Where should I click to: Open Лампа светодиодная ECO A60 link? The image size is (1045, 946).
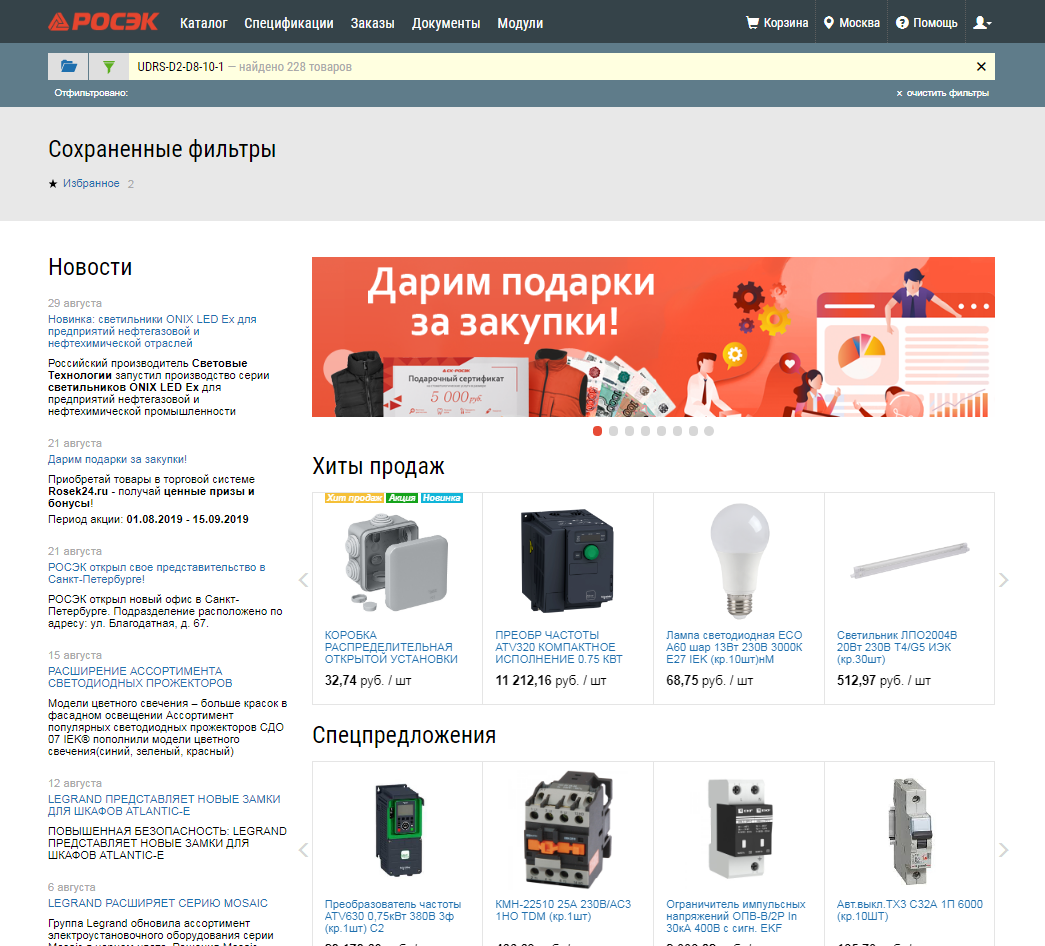(734, 647)
